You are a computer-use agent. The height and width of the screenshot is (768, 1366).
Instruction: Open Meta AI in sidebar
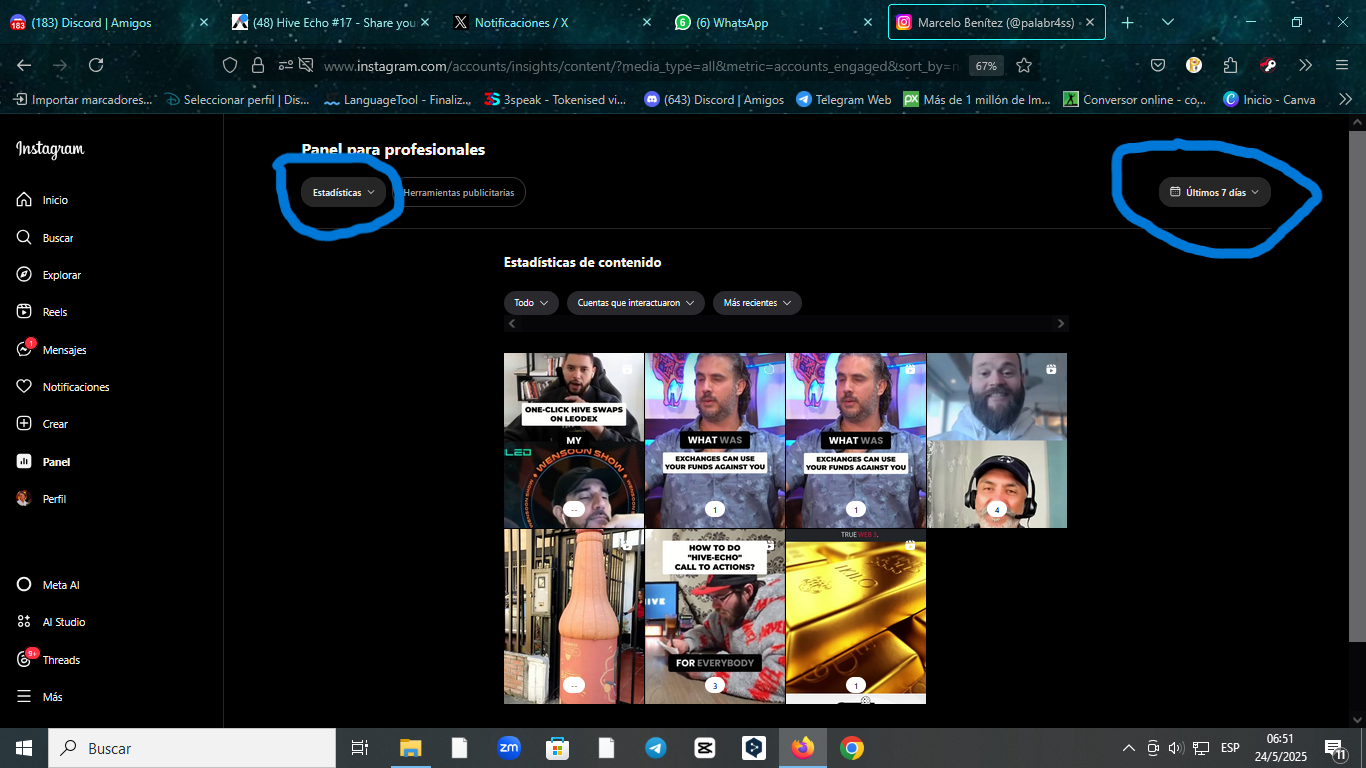47,585
